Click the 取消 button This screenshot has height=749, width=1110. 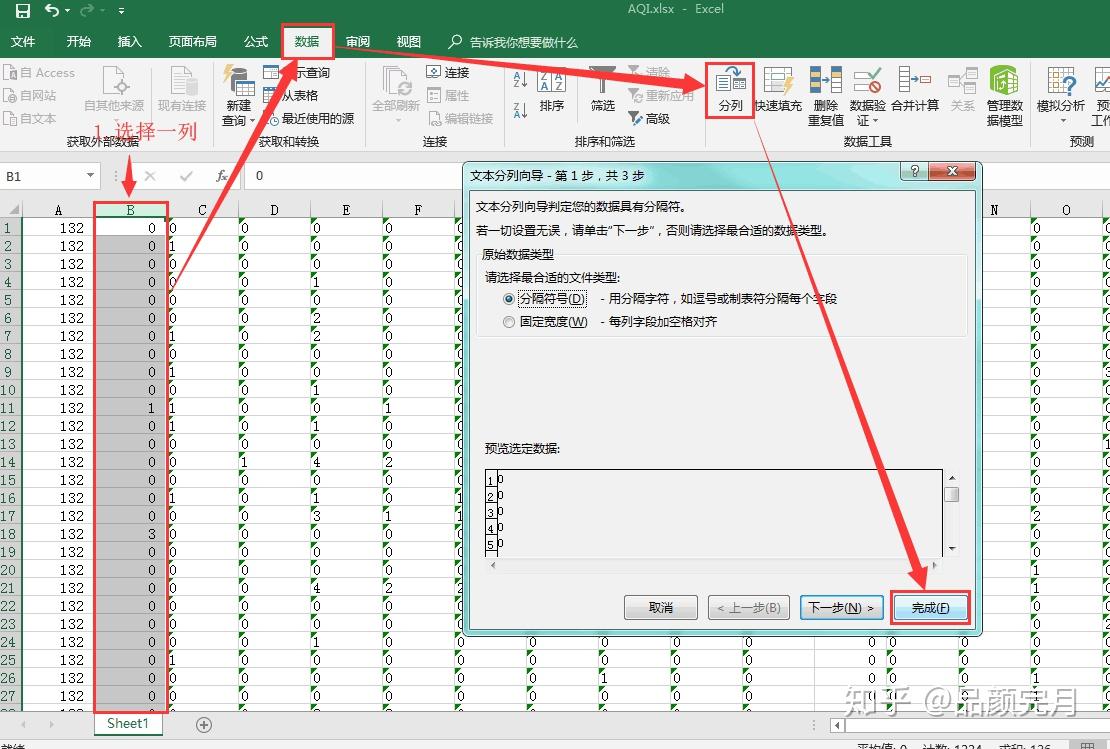(x=660, y=607)
